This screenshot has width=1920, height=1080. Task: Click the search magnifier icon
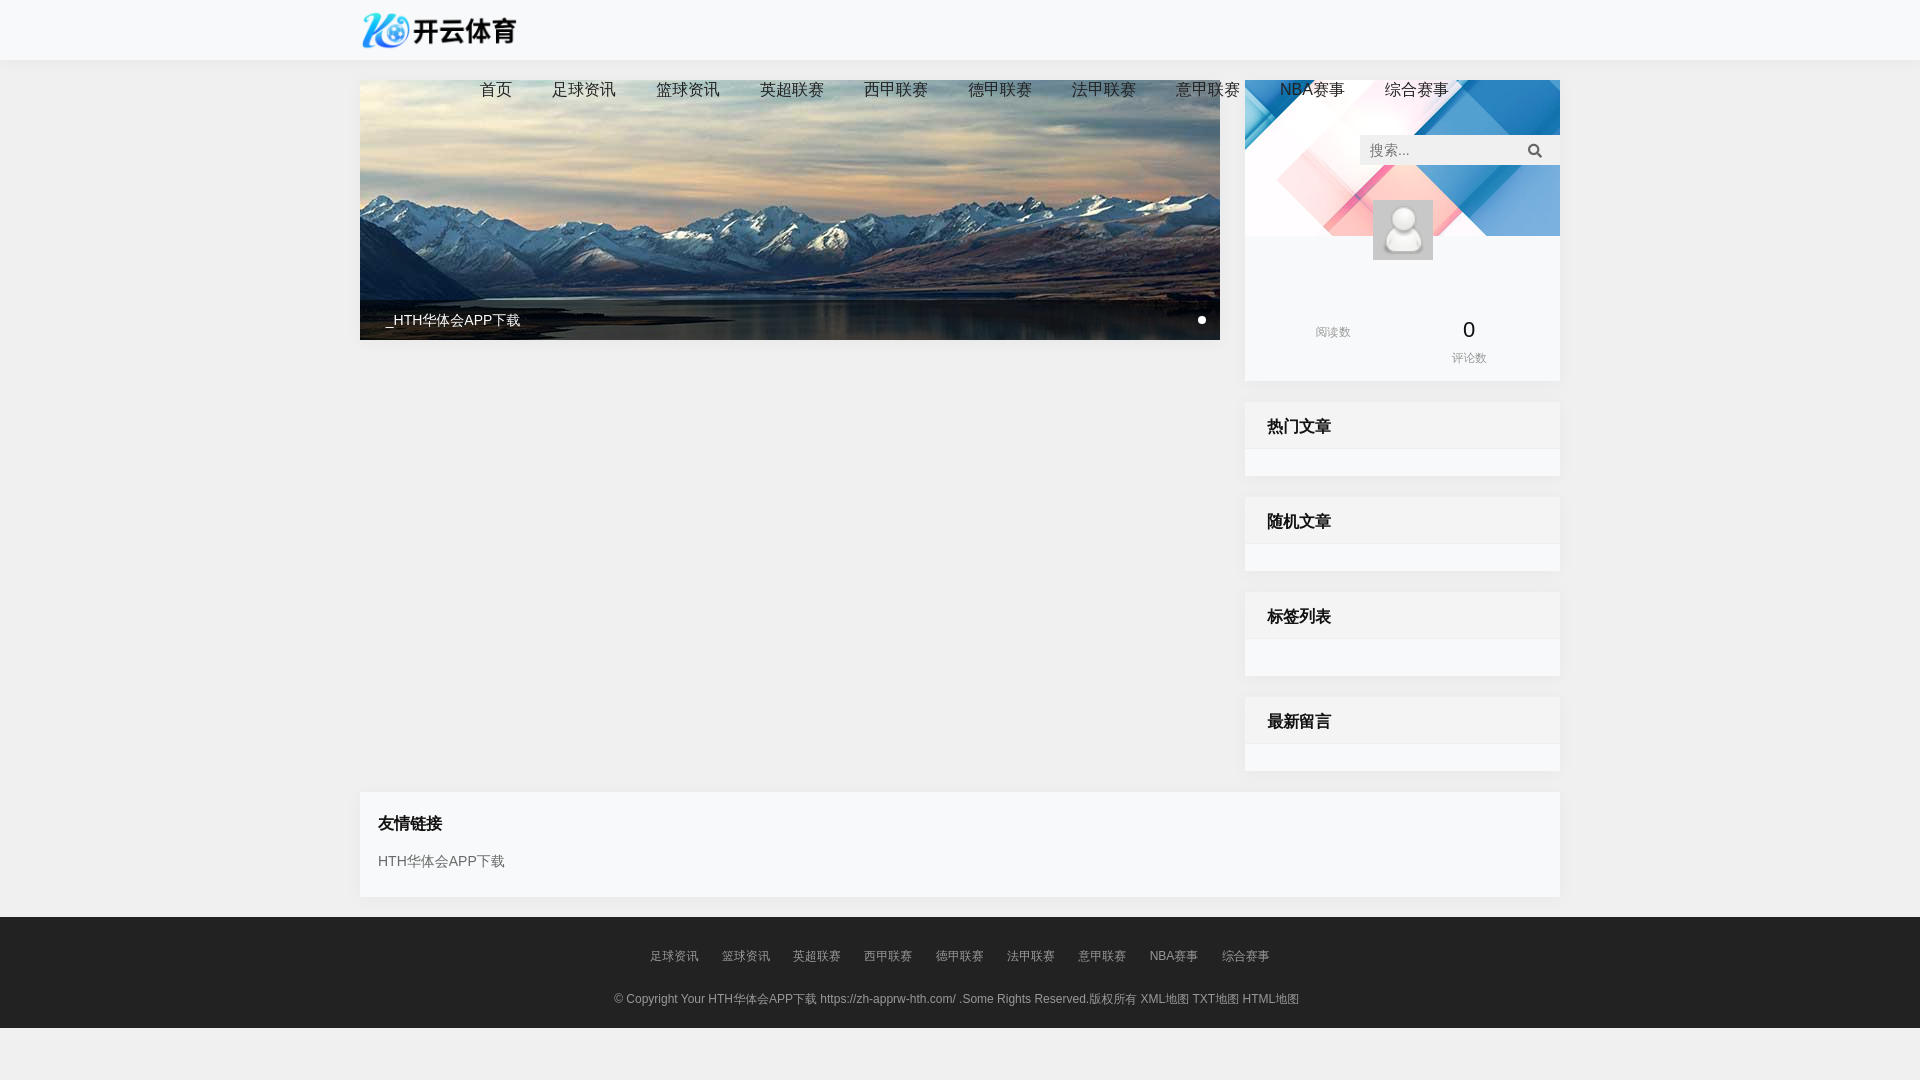click(x=1535, y=150)
